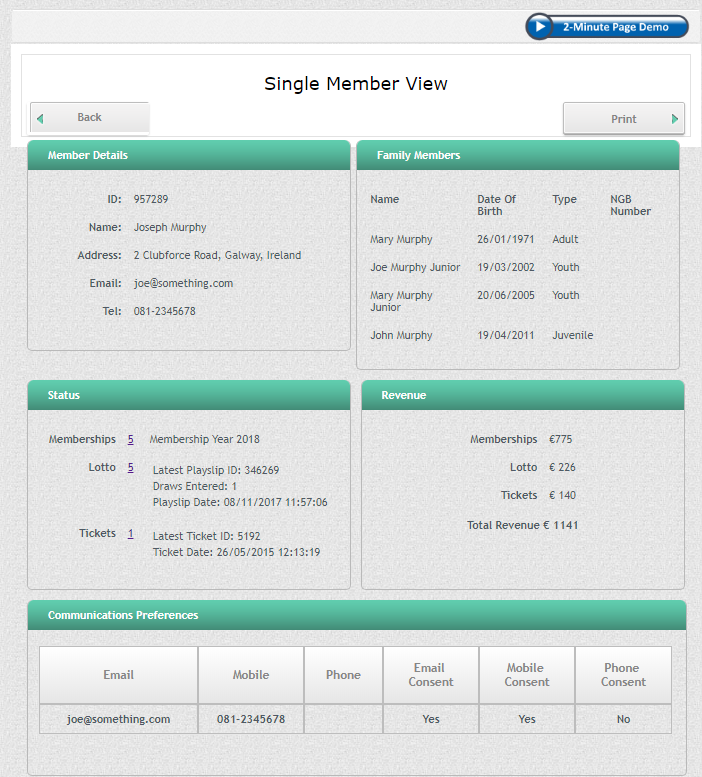Viewport: 702px width, 777px height.
Task: Click the right arrow icon on Print
Action: [675, 119]
